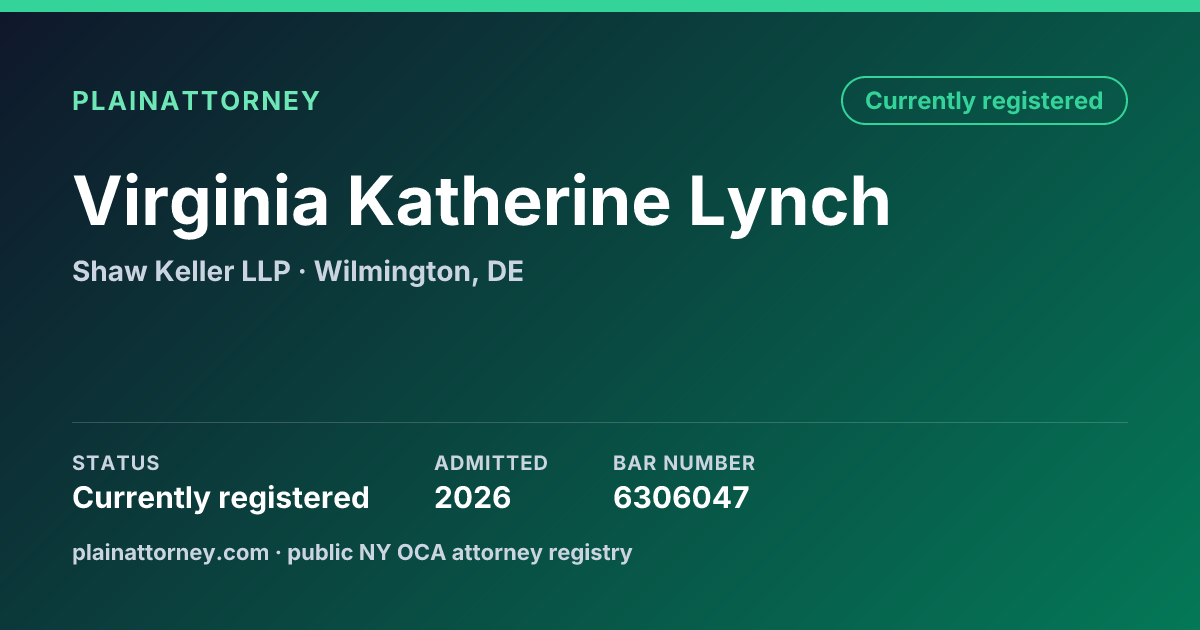Click the horizontal divider line above STATUS
Image resolution: width=1200 pixels, height=630 pixels.
tap(600, 422)
